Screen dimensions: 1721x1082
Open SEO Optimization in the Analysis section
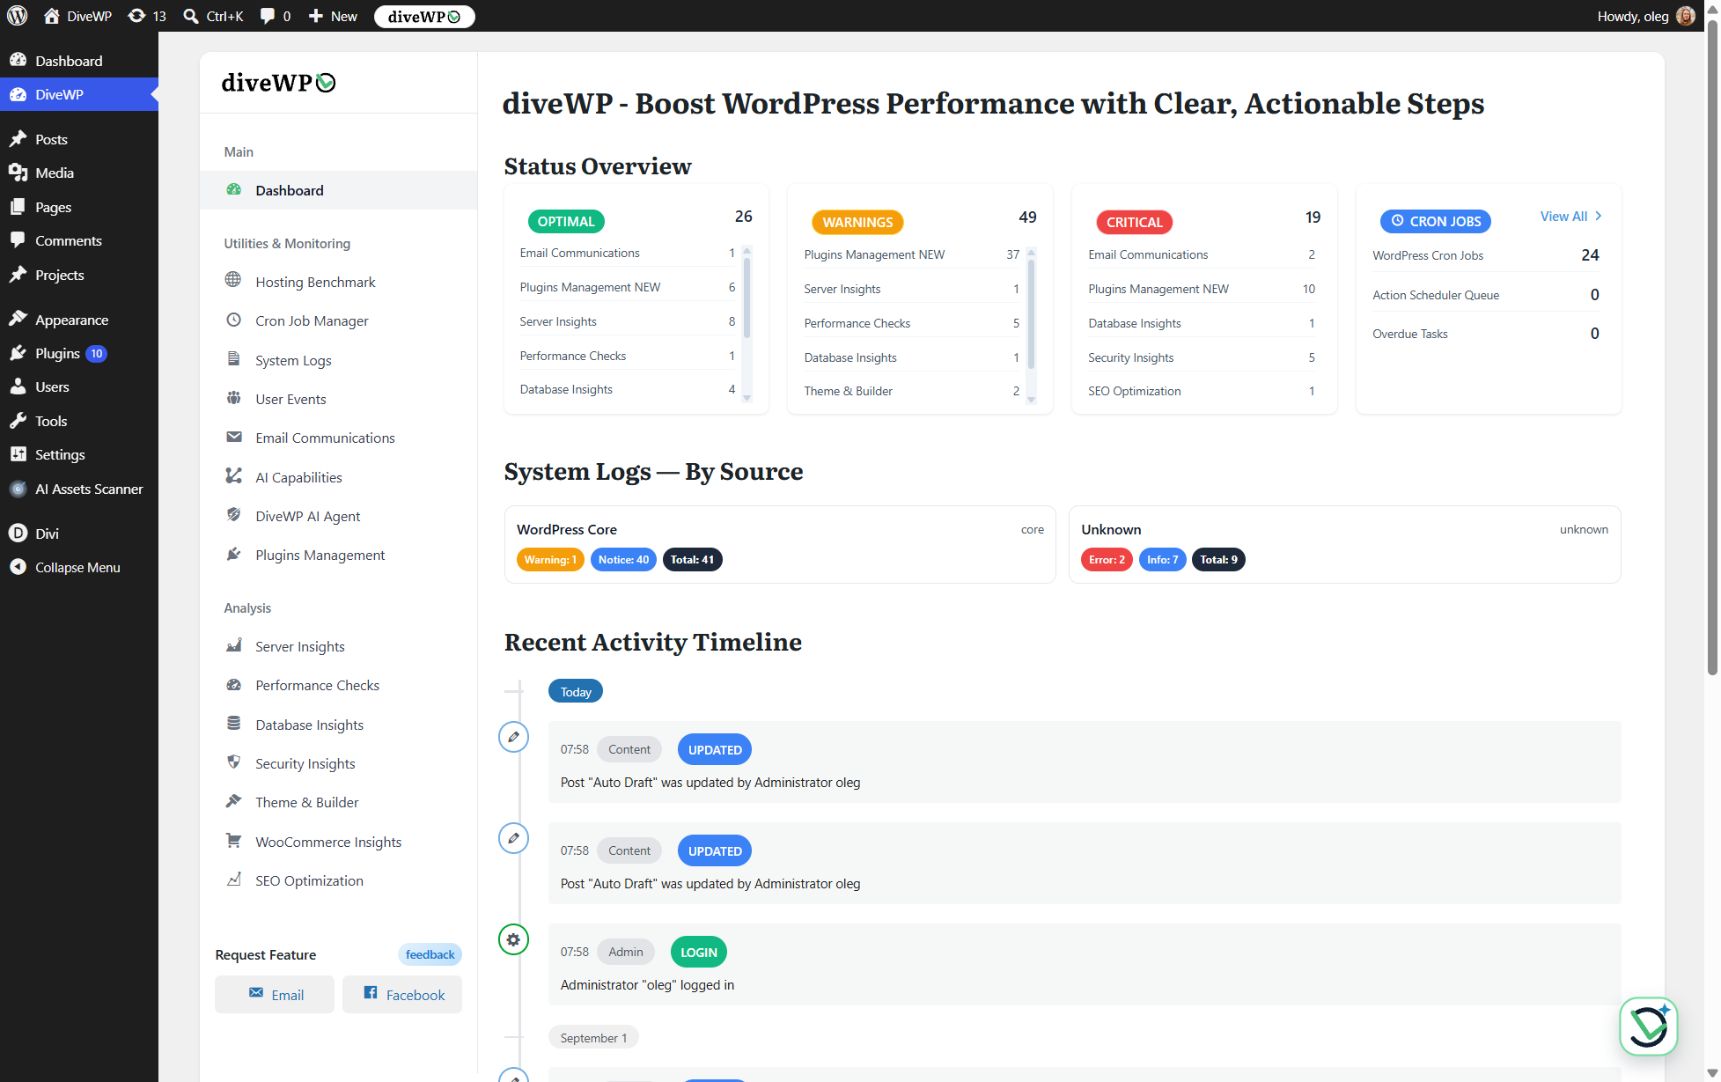click(338, 880)
